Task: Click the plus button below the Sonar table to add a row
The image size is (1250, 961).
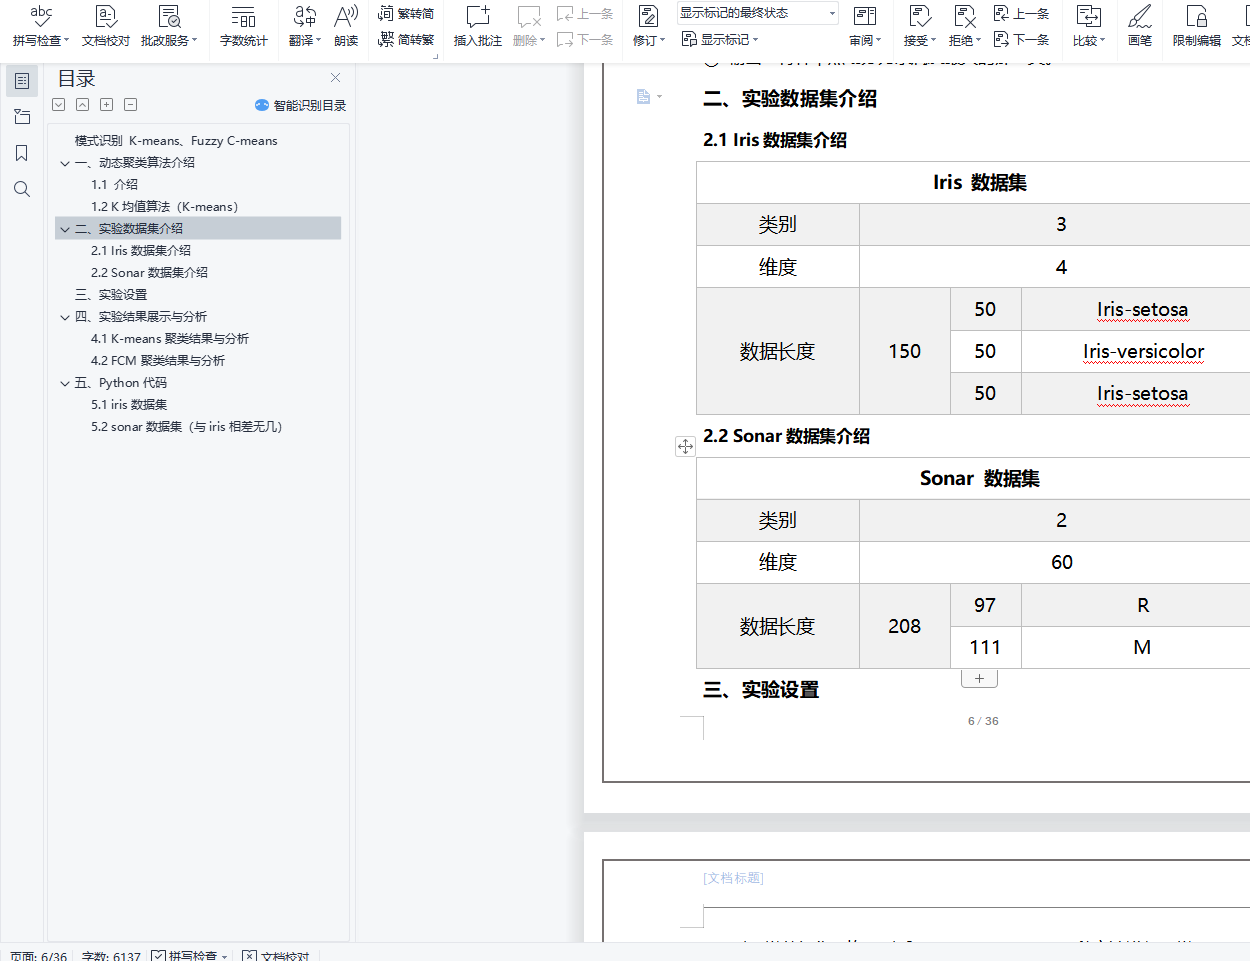Action: coord(979,679)
